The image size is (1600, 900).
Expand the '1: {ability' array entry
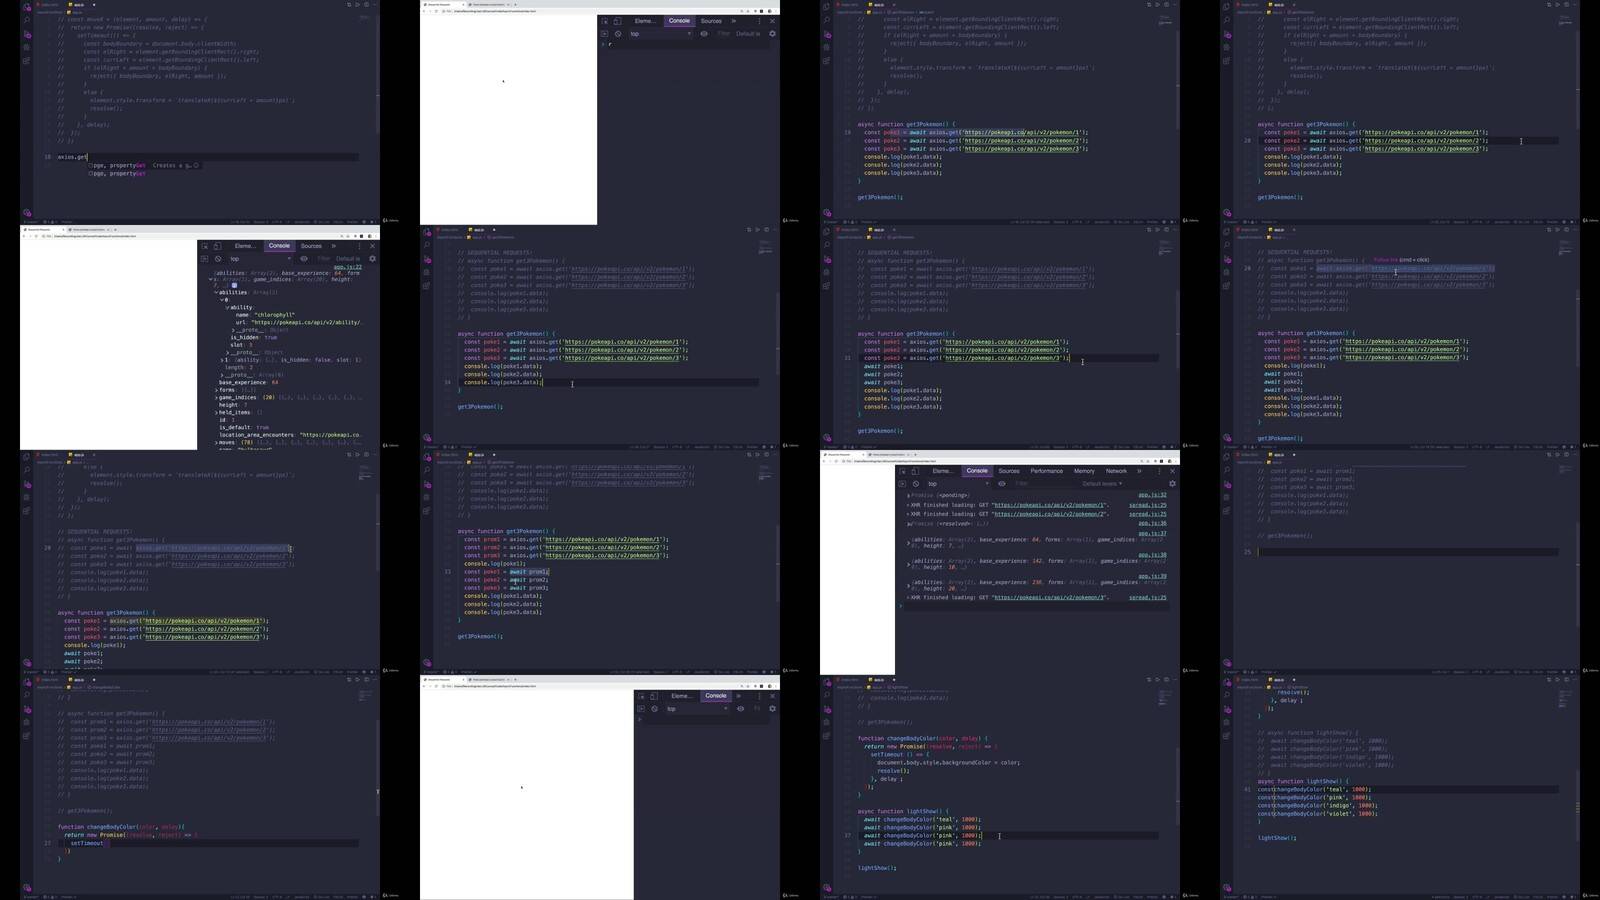point(222,360)
